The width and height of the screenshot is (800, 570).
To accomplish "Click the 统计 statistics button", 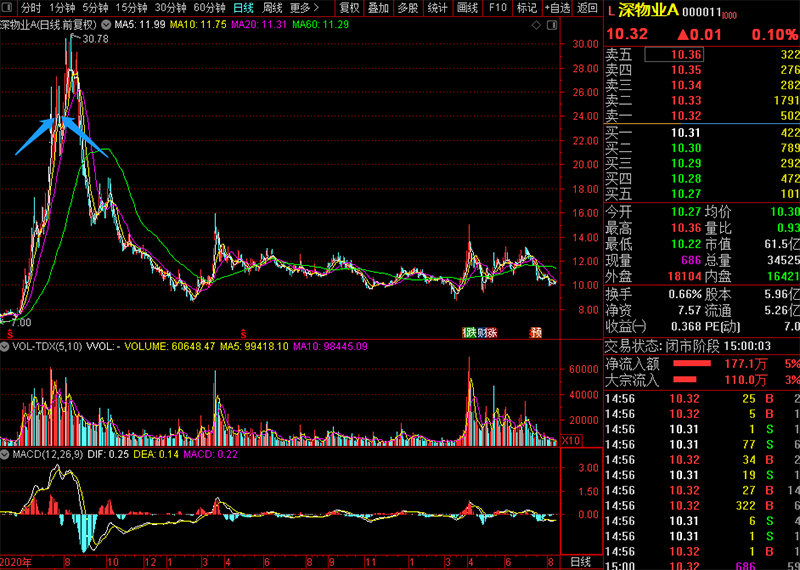I will pyautogui.click(x=437, y=8).
